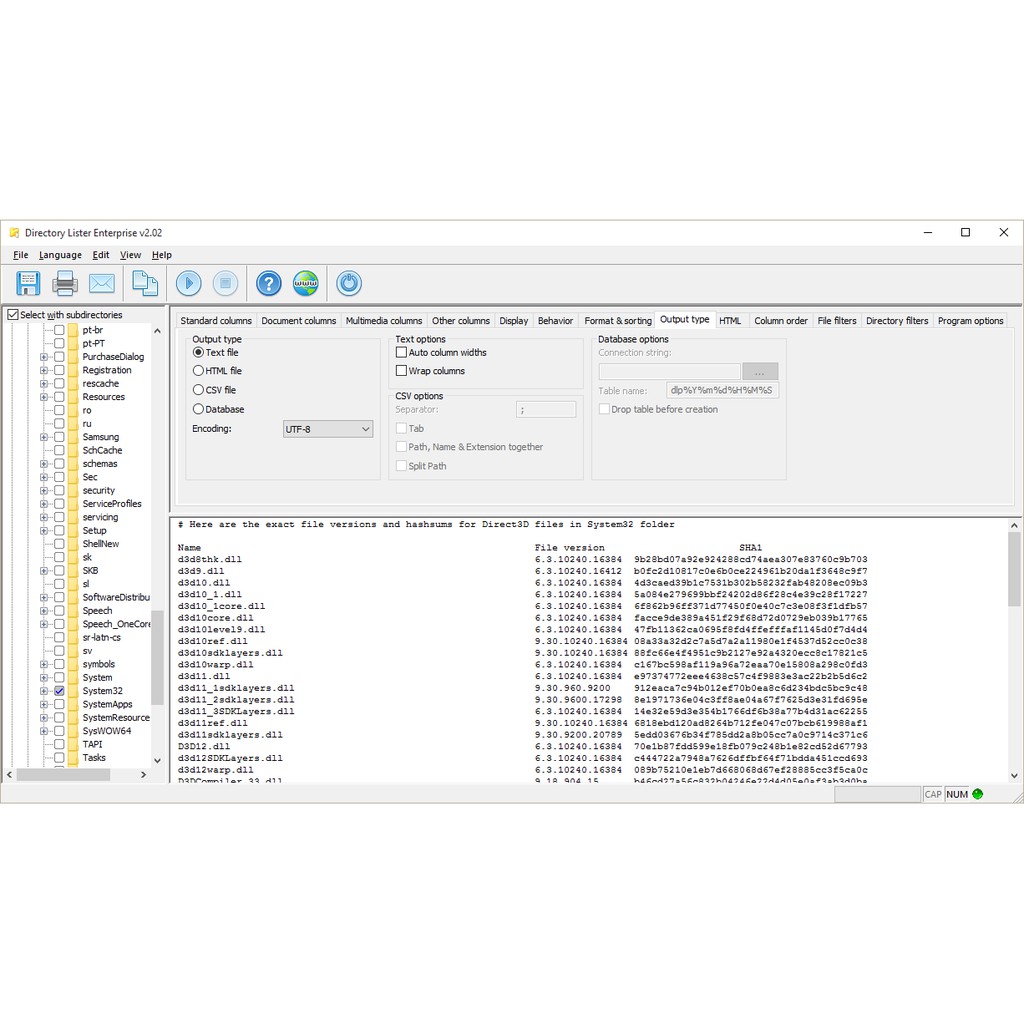
Task: Click the output preview vertical scrollbar
Action: [x=1014, y=569]
